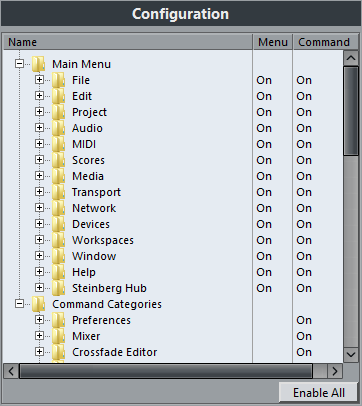The image size is (362, 406).
Task: Click the Transport folder icon
Action: (x=59, y=192)
